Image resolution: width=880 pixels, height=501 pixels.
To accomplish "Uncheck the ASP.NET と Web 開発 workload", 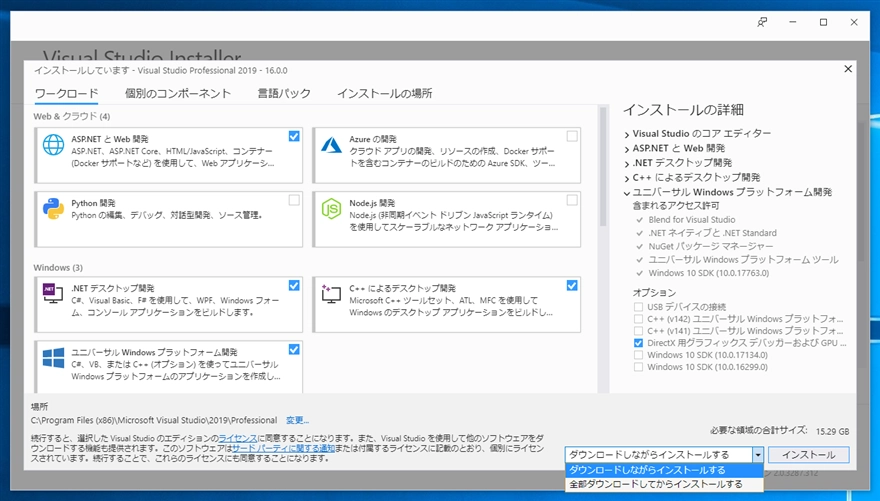I will point(294,136).
